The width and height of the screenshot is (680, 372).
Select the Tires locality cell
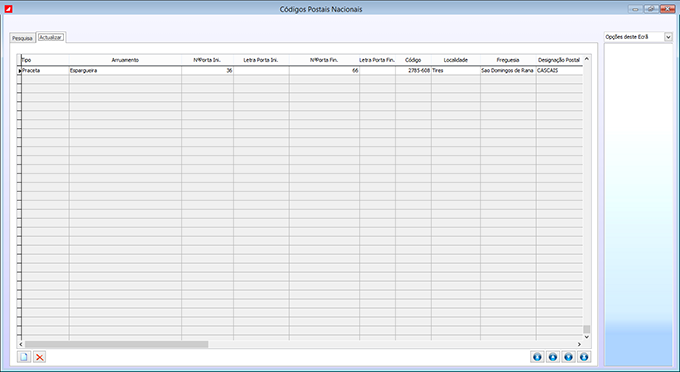point(456,70)
